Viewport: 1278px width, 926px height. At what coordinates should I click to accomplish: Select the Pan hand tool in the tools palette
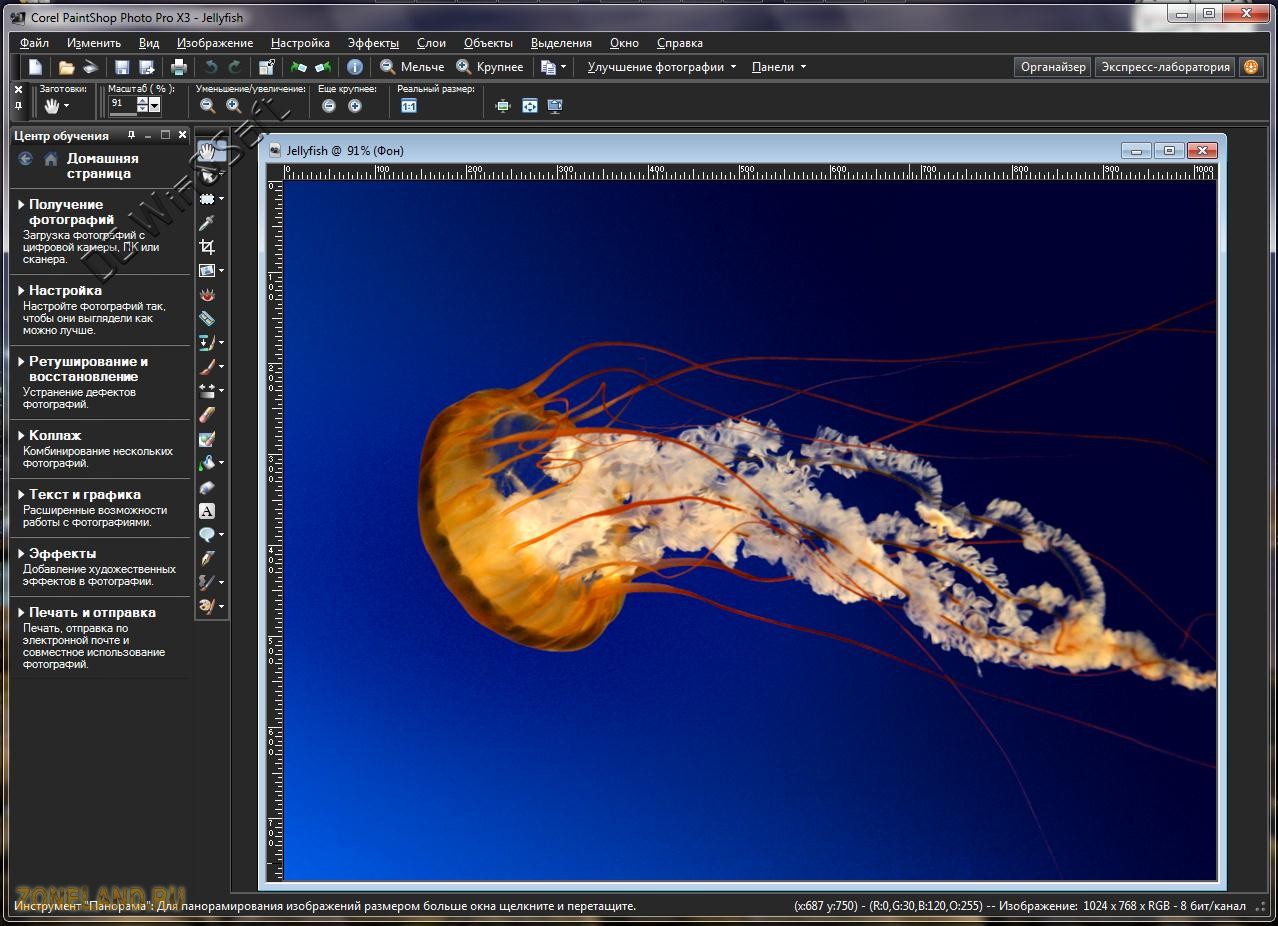click(207, 151)
